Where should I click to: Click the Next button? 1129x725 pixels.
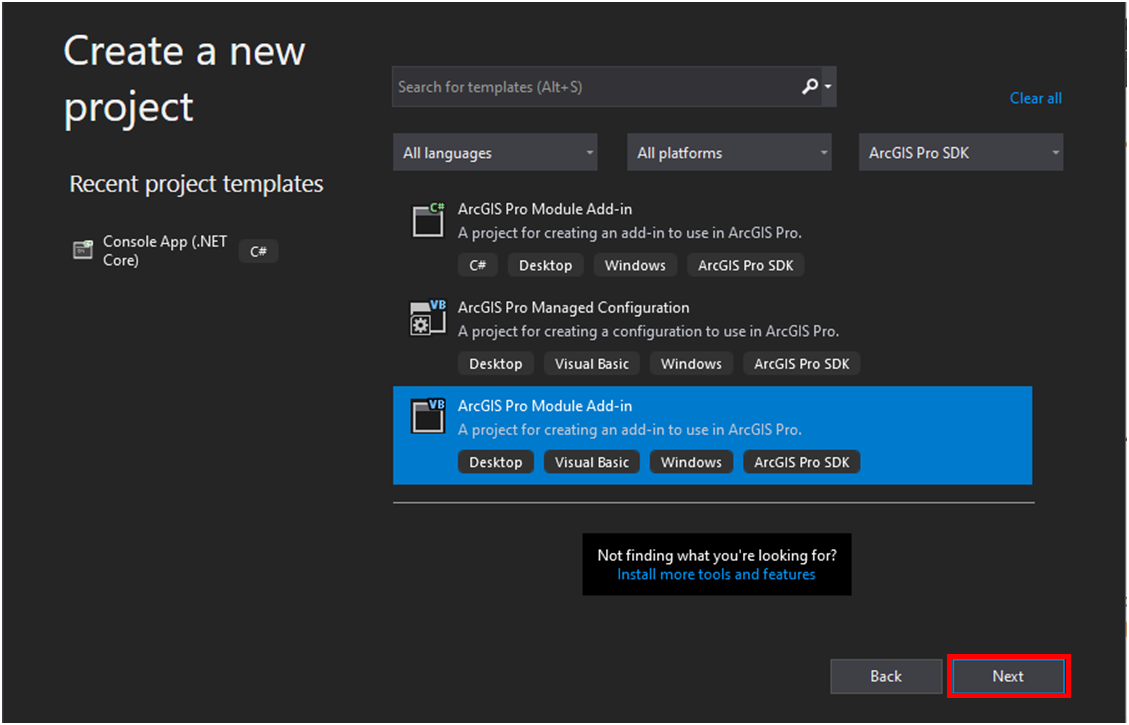(x=1008, y=676)
